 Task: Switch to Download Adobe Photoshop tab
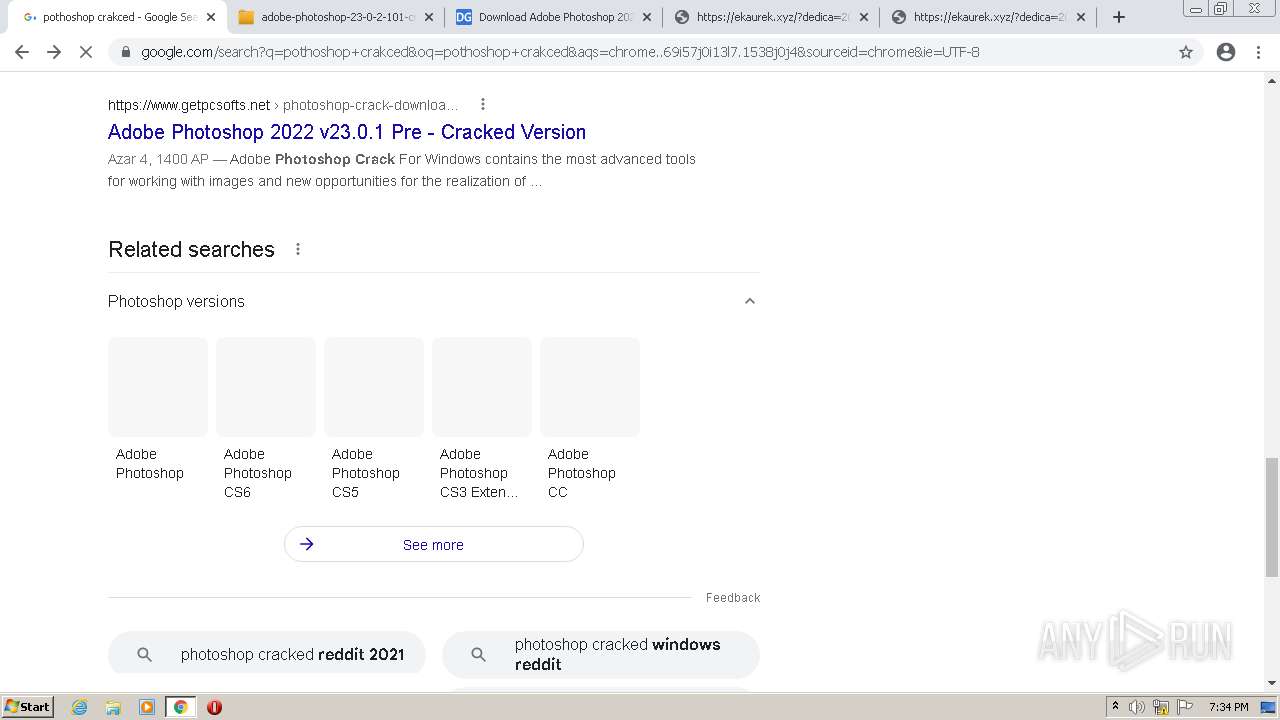[x=553, y=17]
